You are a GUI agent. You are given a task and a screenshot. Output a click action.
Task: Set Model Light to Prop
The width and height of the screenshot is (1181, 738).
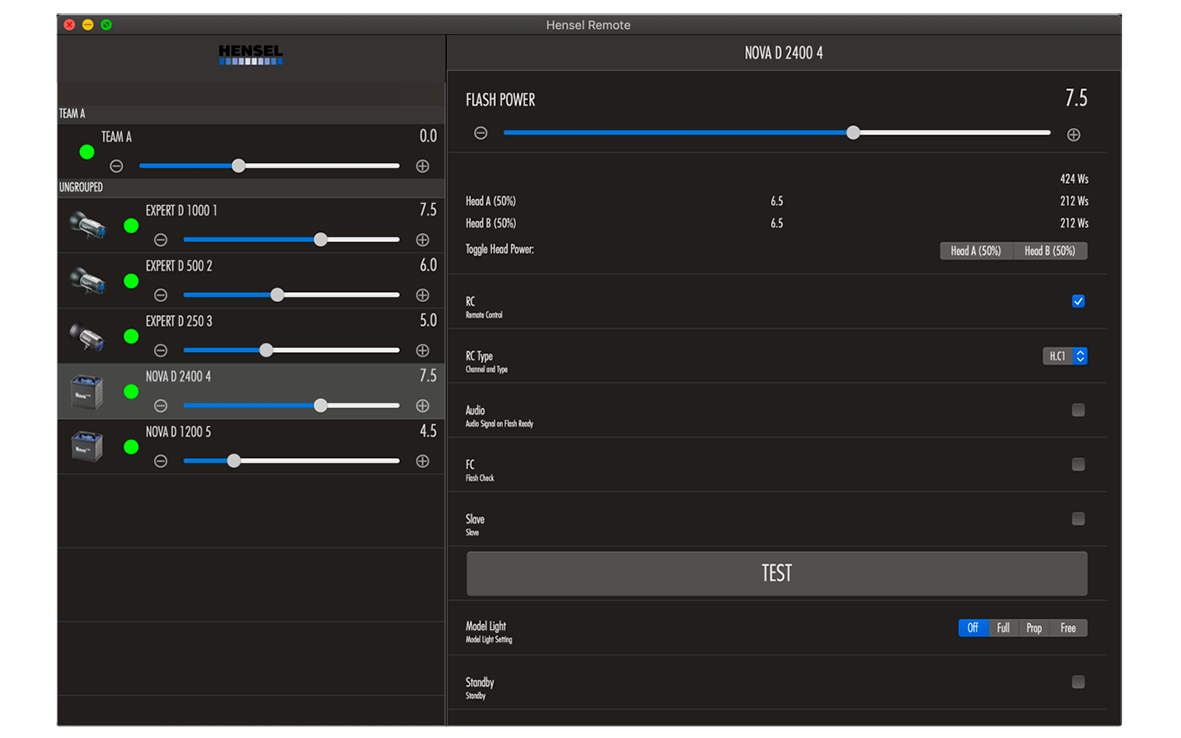click(x=1034, y=628)
